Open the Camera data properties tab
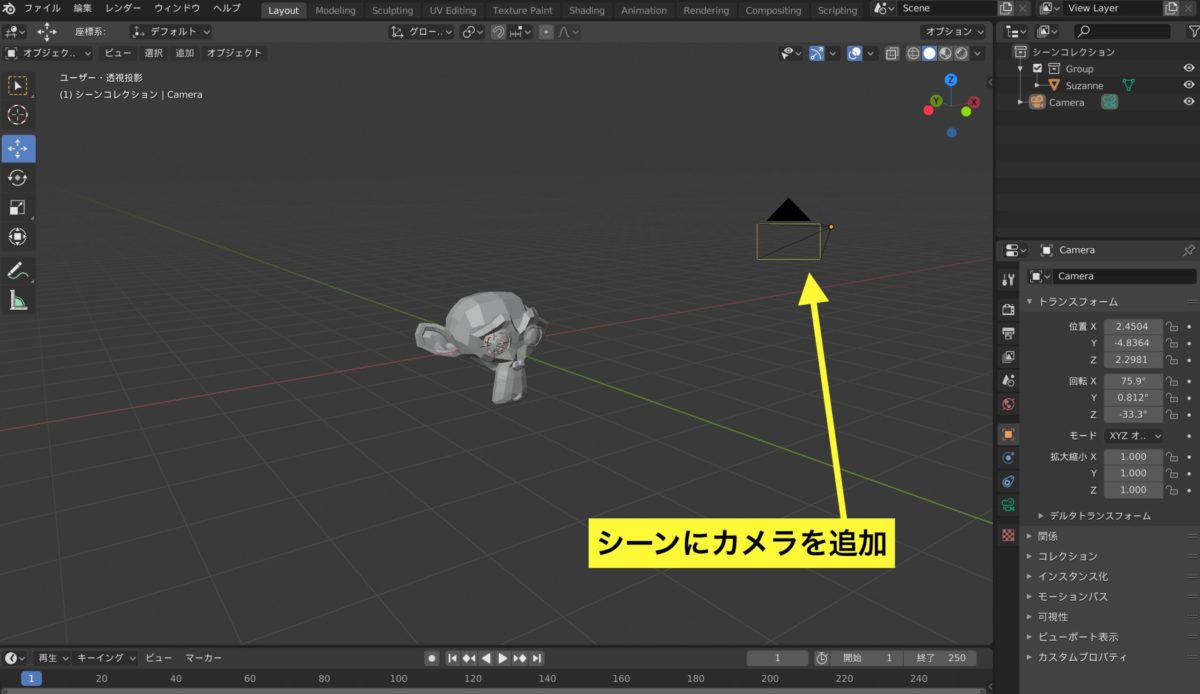Screen dimensions: 1200x694 coord(1008,506)
